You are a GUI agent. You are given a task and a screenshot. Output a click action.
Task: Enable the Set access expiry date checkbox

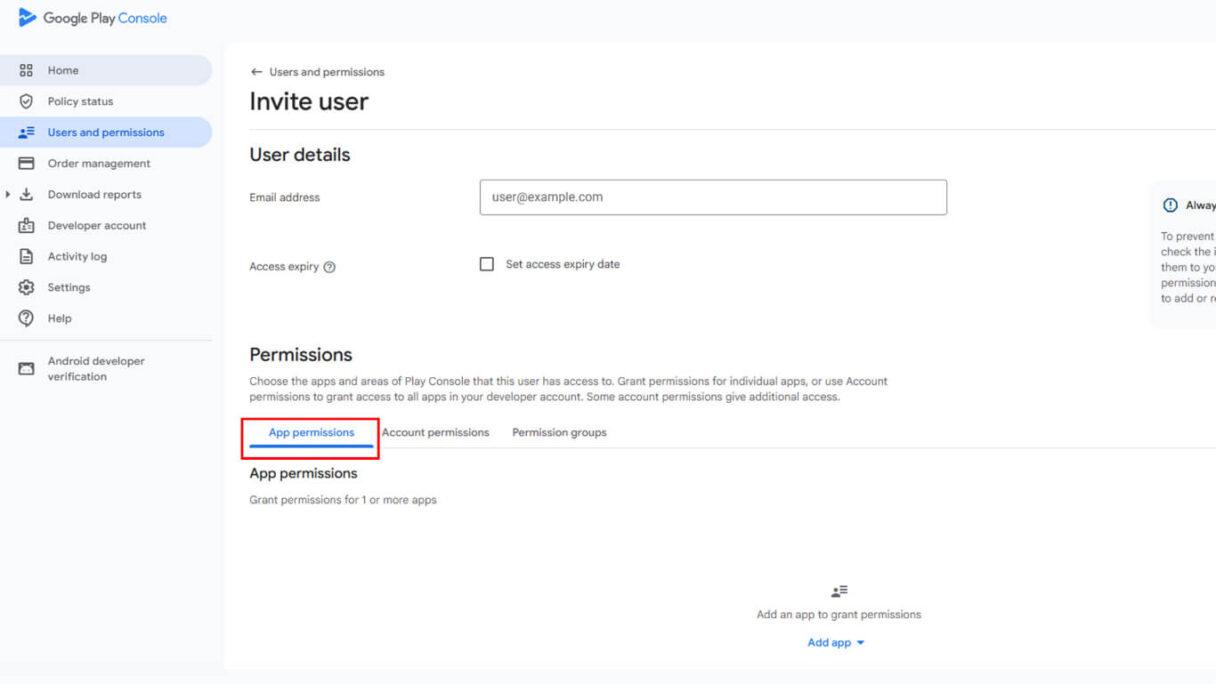click(487, 265)
